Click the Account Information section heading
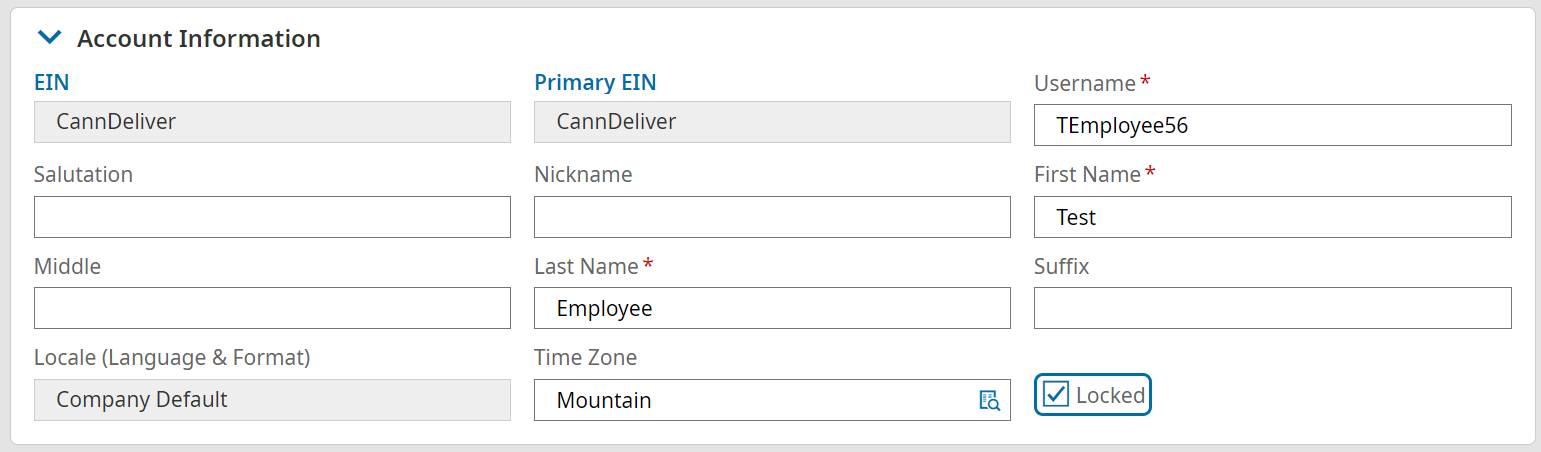Viewport: 1541px width, 452px height. [x=198, y=38]
